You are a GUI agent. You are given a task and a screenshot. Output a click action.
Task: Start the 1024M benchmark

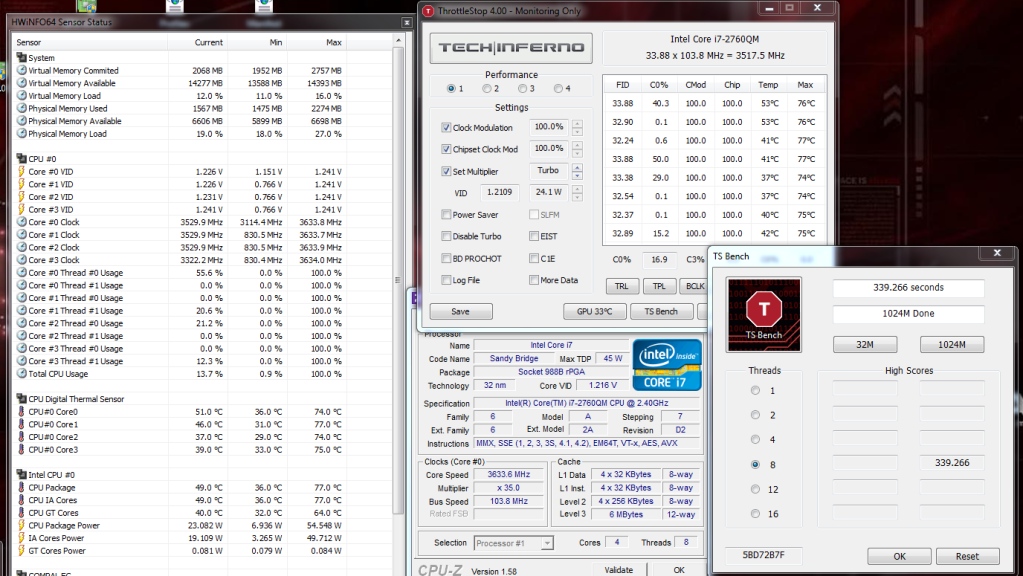click(951, 345)
